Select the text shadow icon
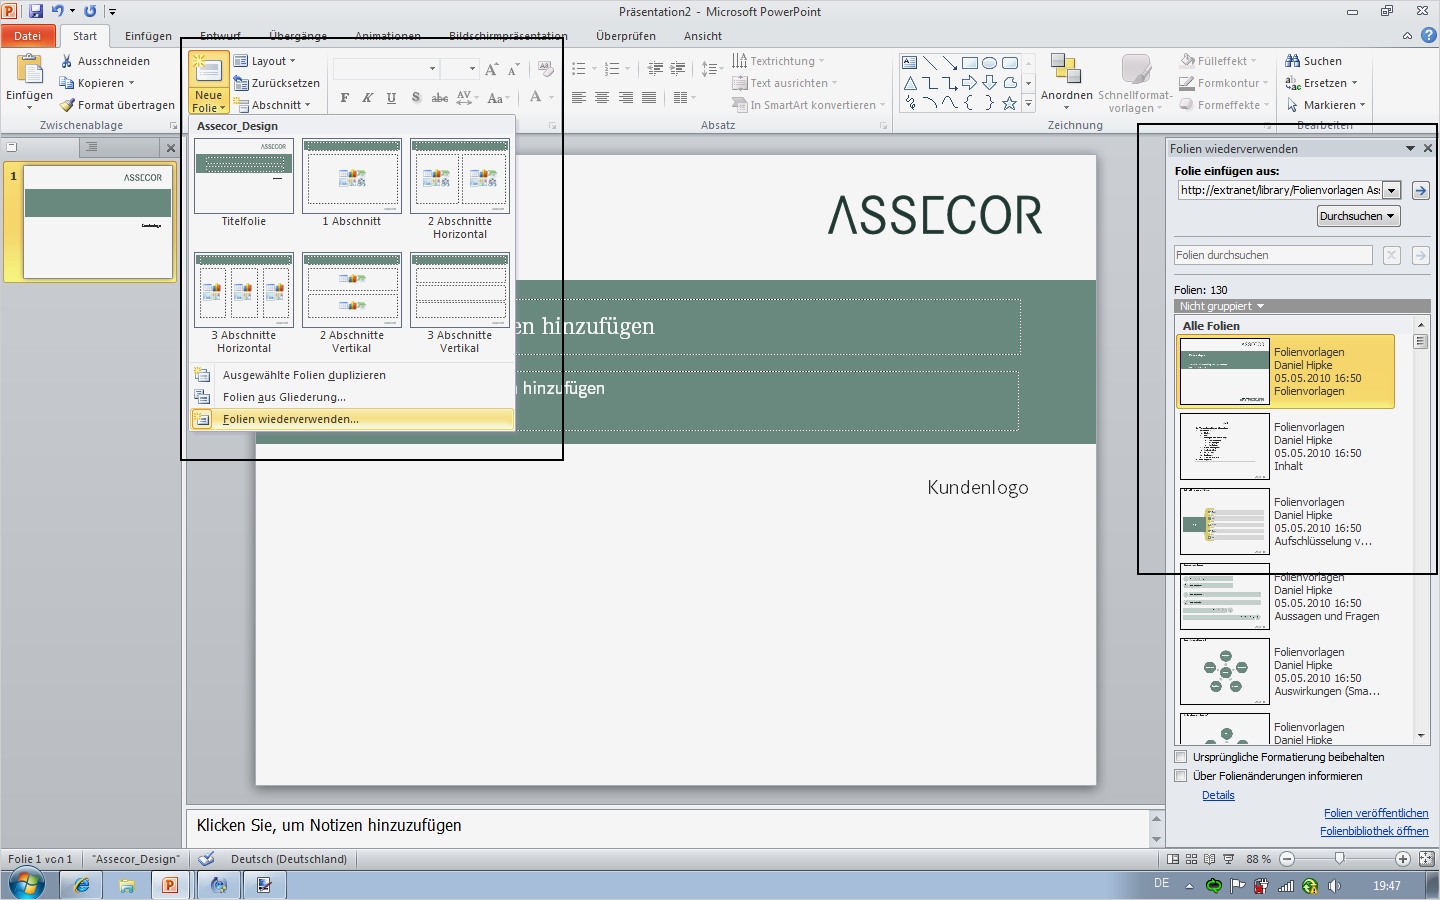 pos(415,97)
